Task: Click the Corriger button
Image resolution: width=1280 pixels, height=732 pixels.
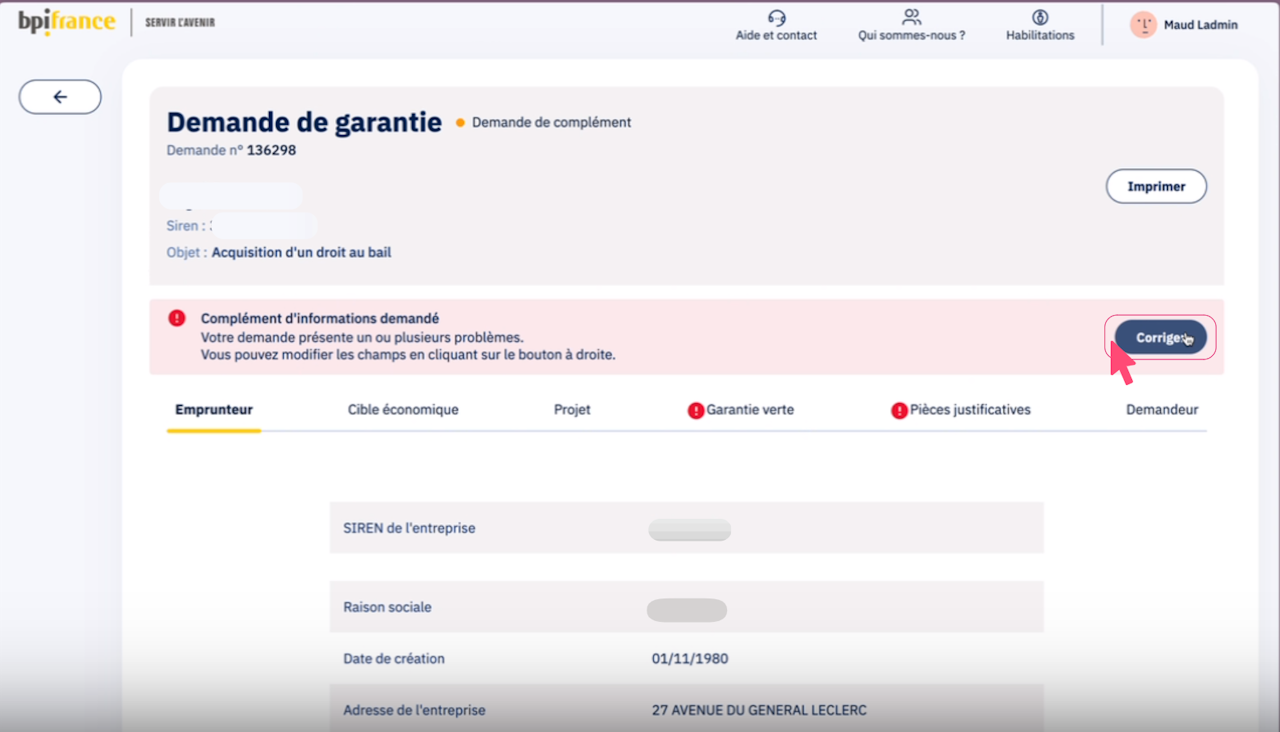Action: pos(1160,338)
